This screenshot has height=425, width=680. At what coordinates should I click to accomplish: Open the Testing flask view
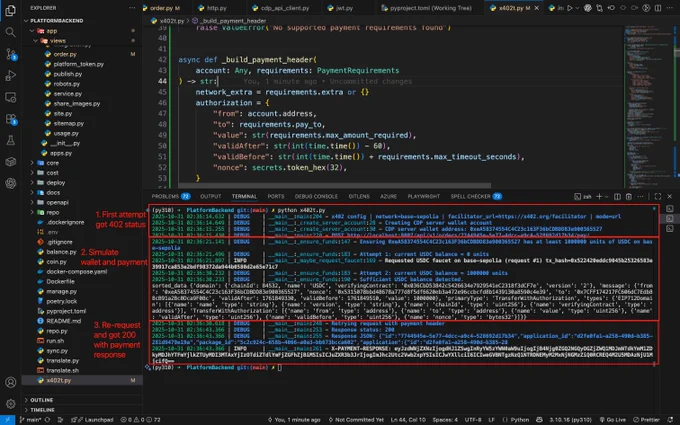pyautogui.click(x=10, y=140)
